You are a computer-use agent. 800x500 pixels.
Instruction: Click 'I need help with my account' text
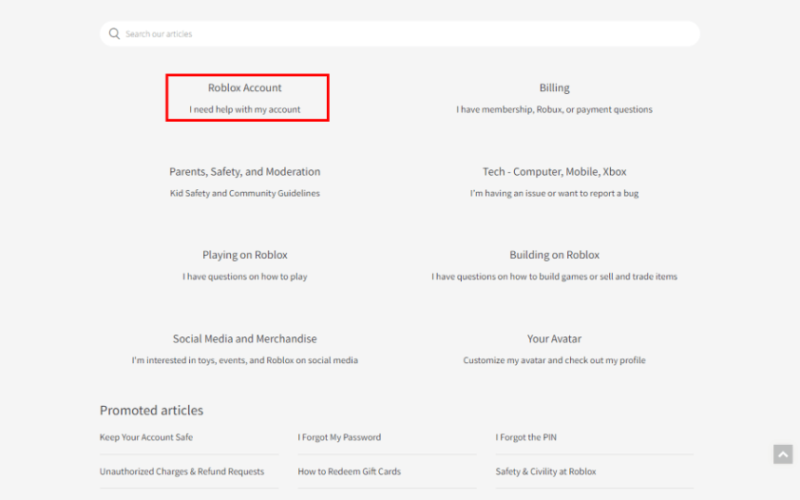(x=245, y=109)
